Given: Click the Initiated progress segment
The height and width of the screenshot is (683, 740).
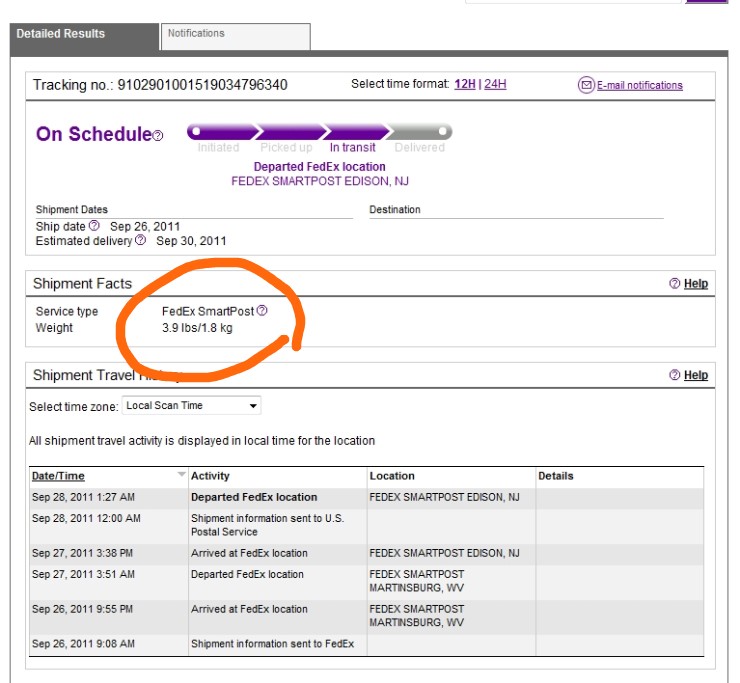Looking at the screenshot, I should click(222, 132).
